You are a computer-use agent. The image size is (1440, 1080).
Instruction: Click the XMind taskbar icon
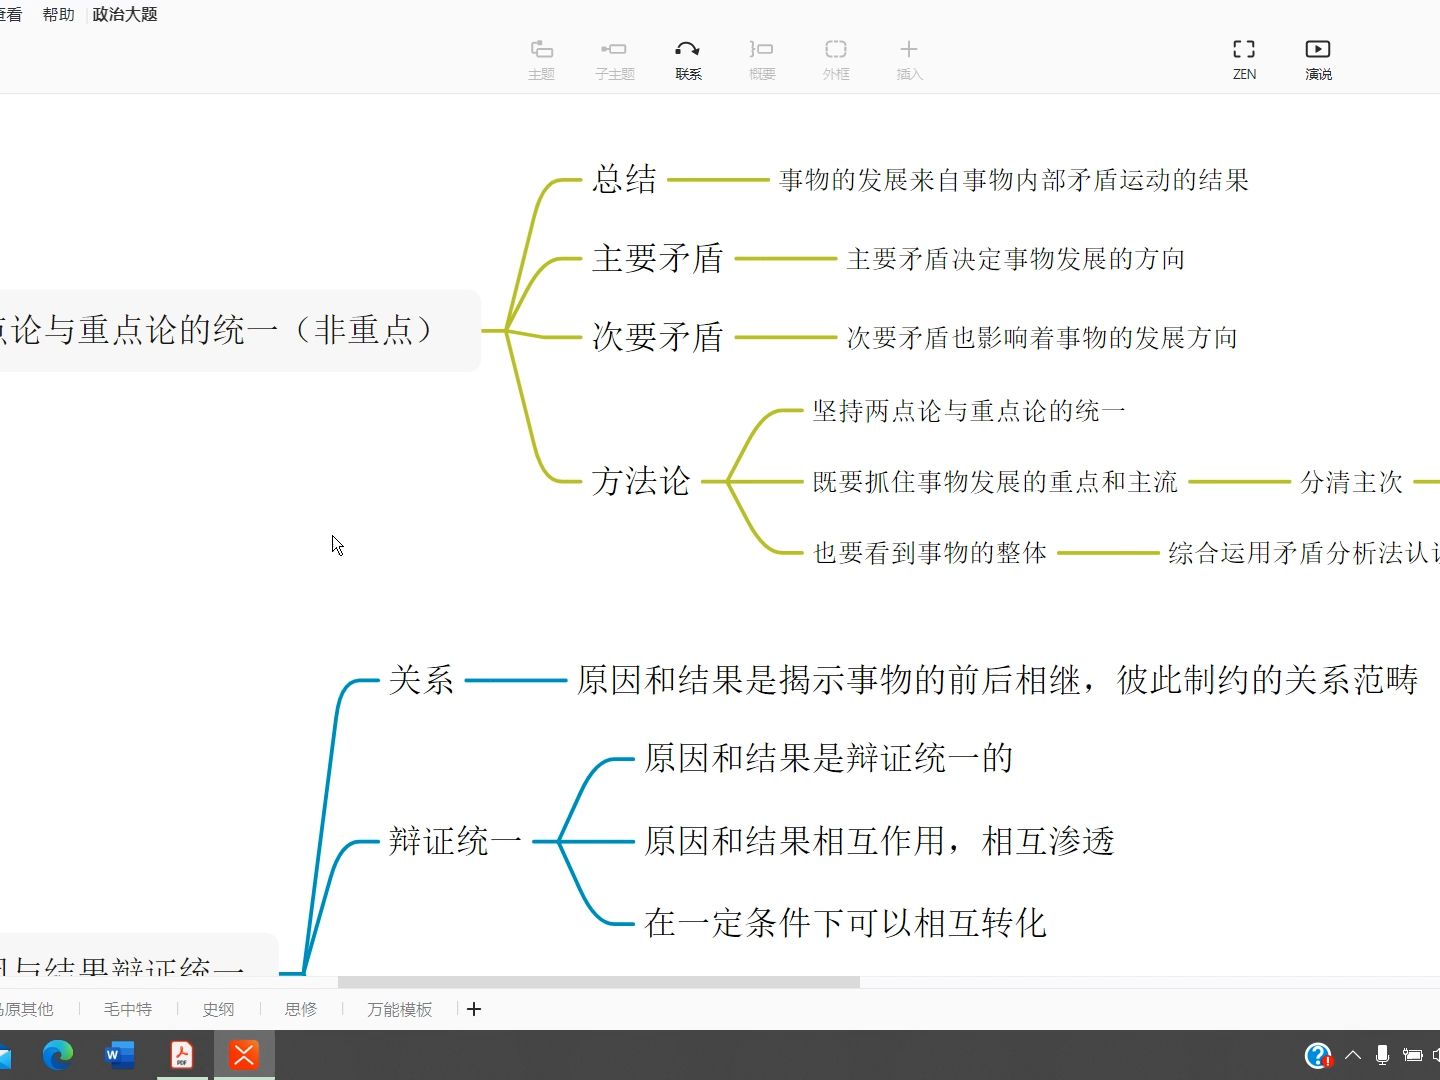click(x=244, y=1054)
